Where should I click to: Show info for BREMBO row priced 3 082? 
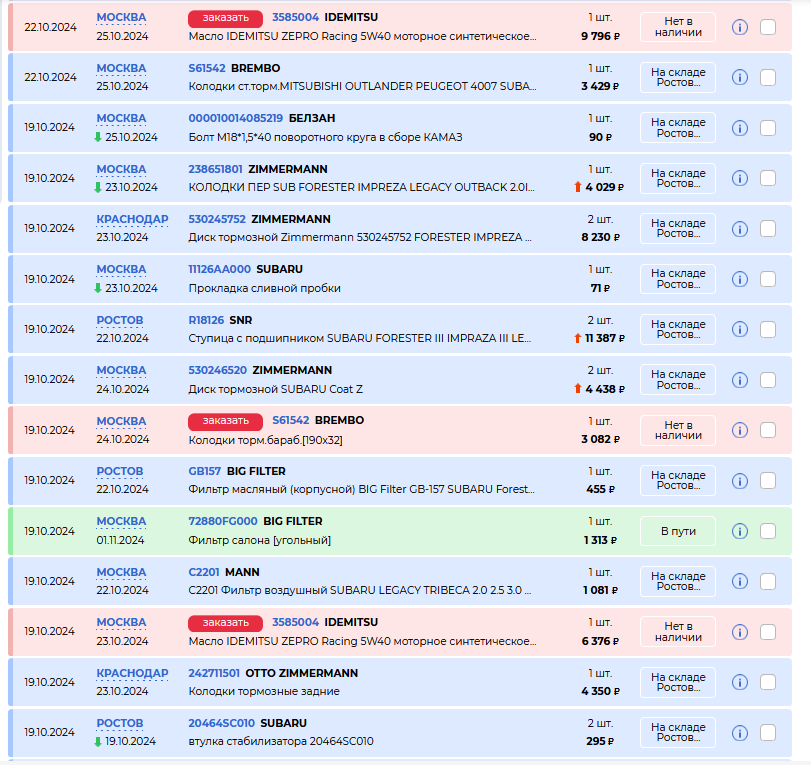(740, 430)
